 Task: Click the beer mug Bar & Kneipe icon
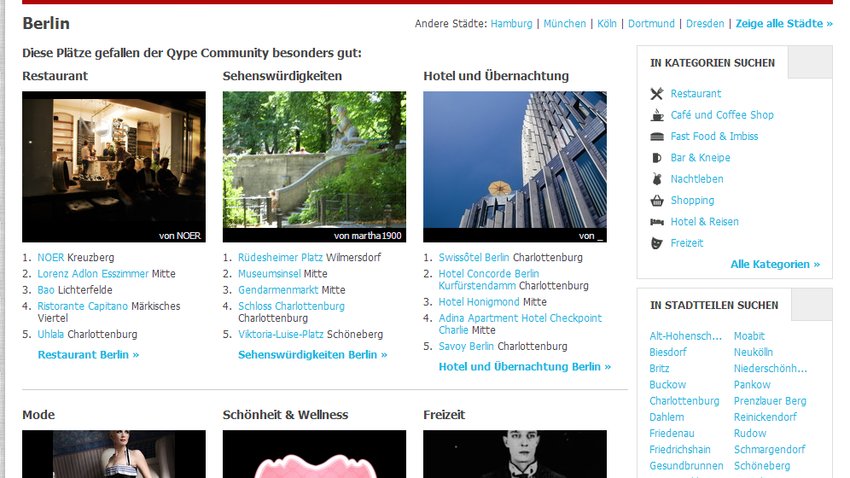[x=656, y=158]
